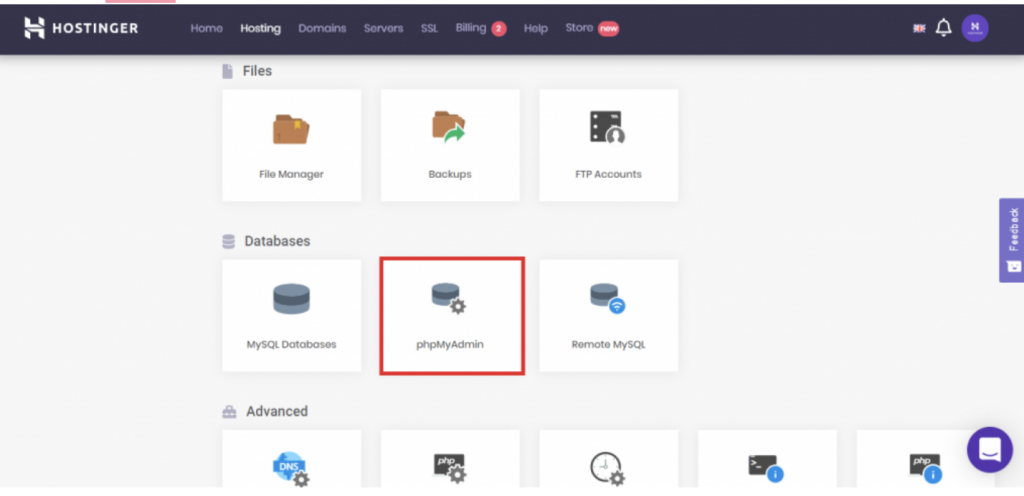Open Remote MySQL
This screenshot has width=1024, height=496.
point(609,315)
